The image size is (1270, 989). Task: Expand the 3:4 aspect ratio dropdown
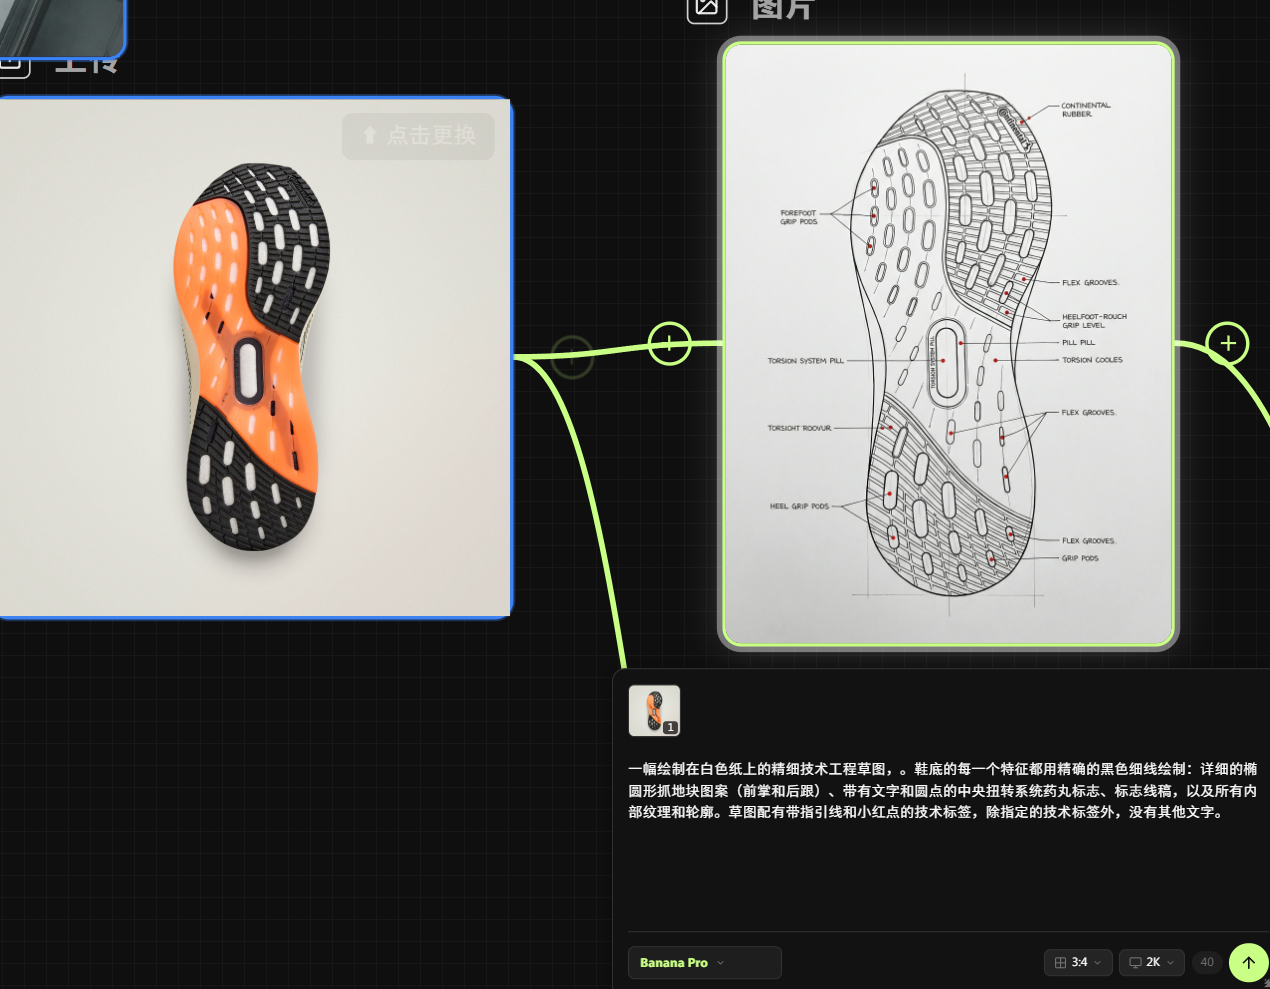coord(1079,962)
